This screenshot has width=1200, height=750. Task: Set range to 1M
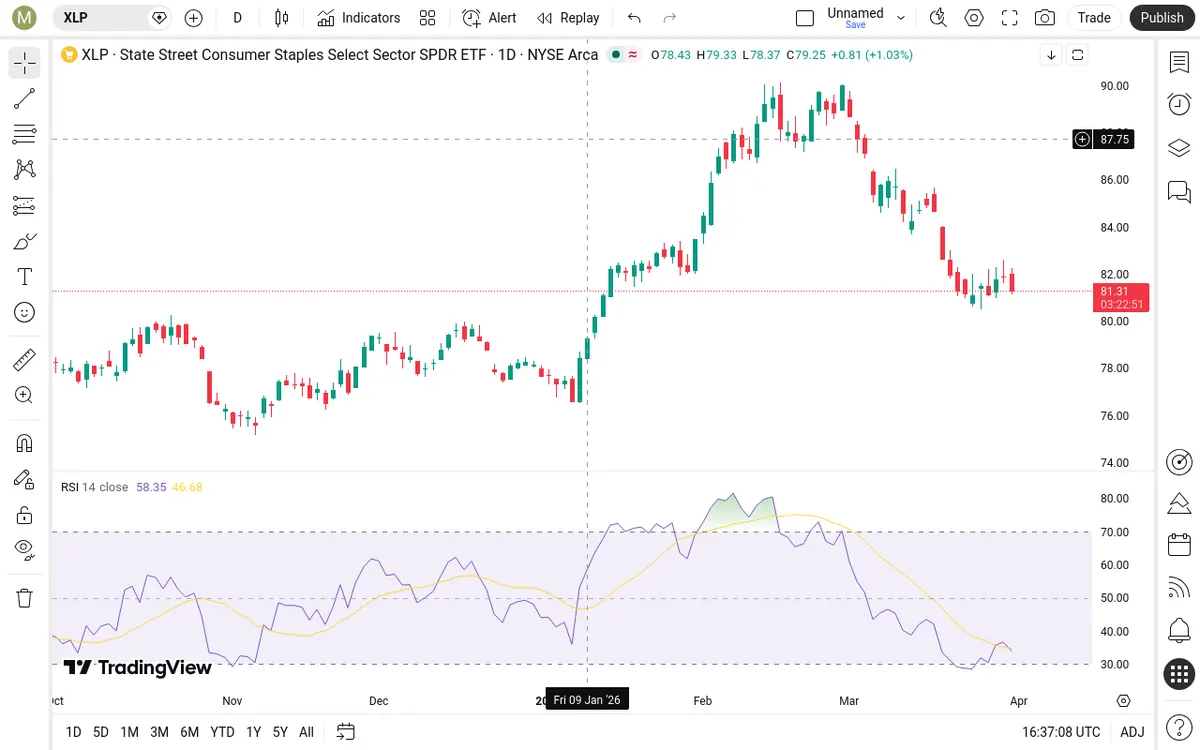129,732
